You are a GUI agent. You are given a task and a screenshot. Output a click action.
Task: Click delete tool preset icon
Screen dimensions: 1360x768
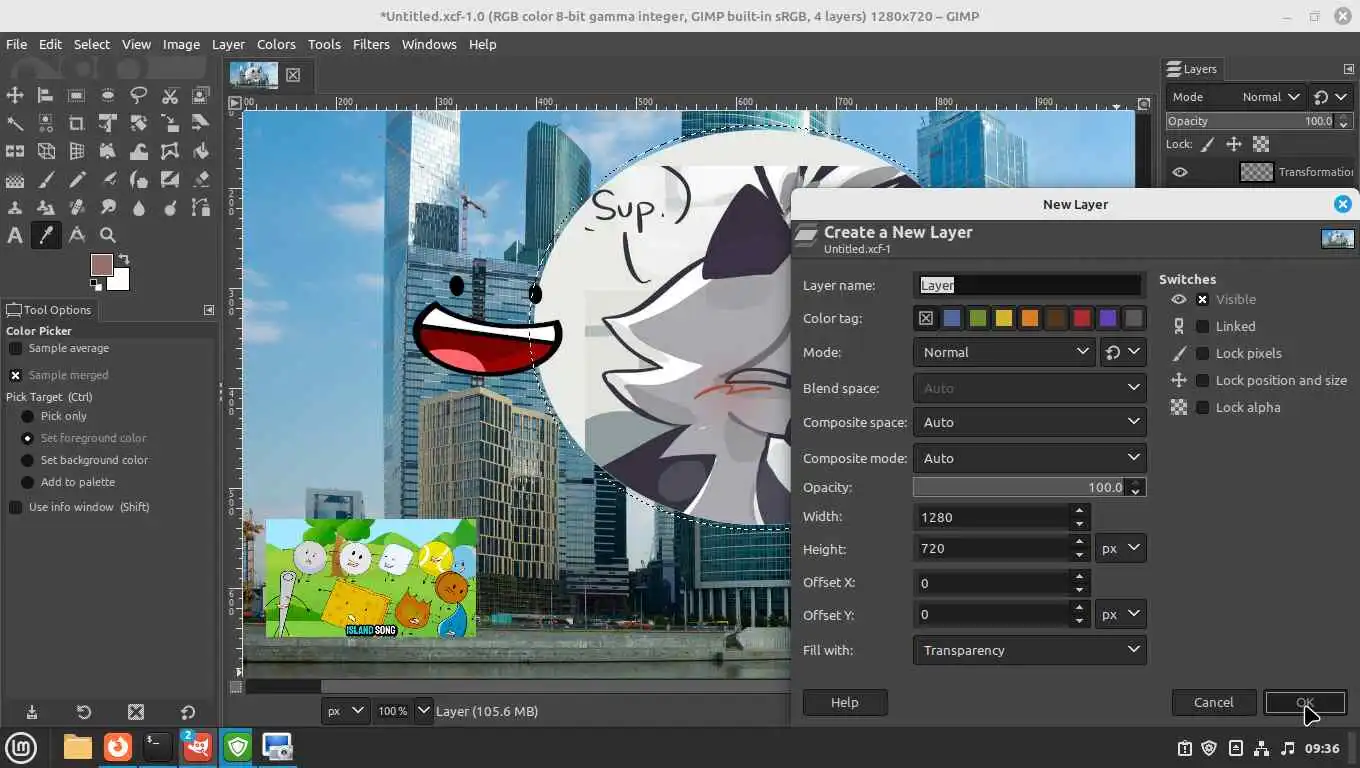coord(136,712)
